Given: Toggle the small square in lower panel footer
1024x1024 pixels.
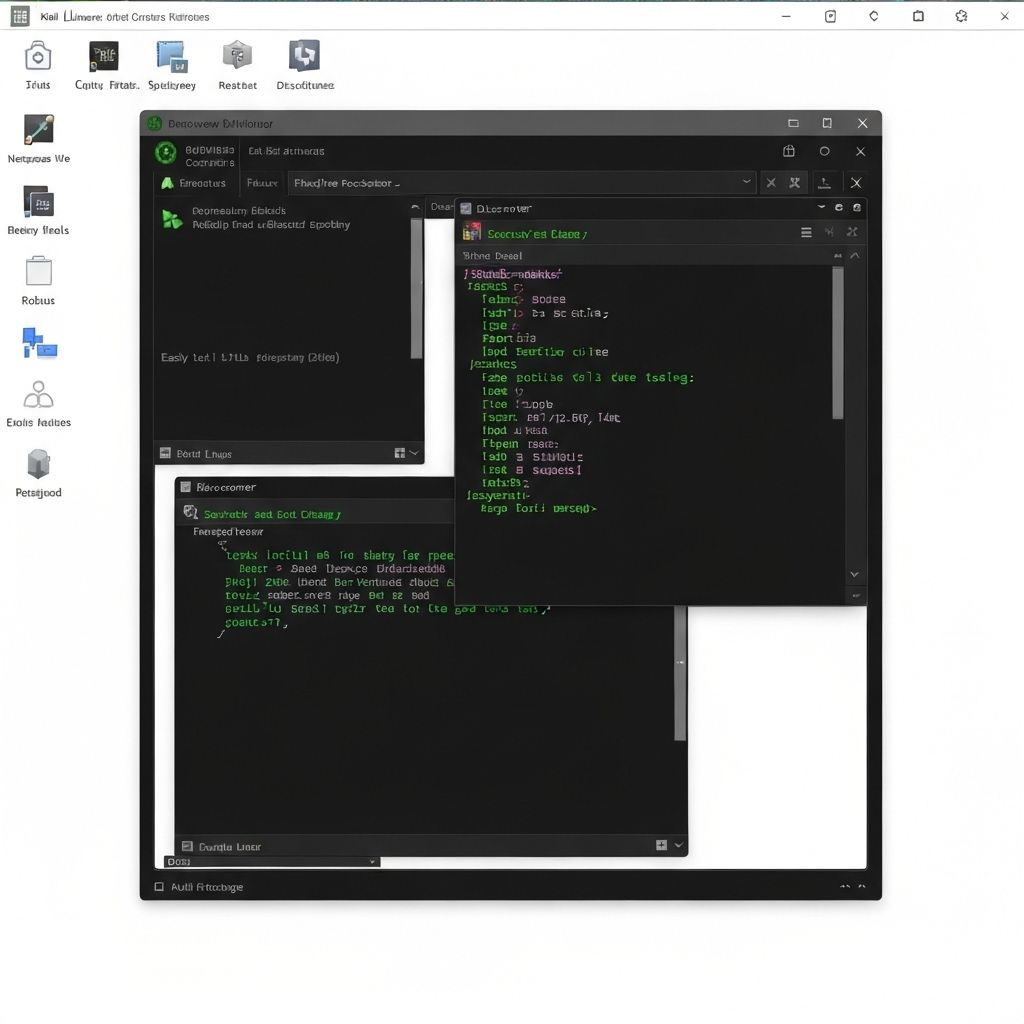Looking at the screenshot, I should click(x=187, y=846).
